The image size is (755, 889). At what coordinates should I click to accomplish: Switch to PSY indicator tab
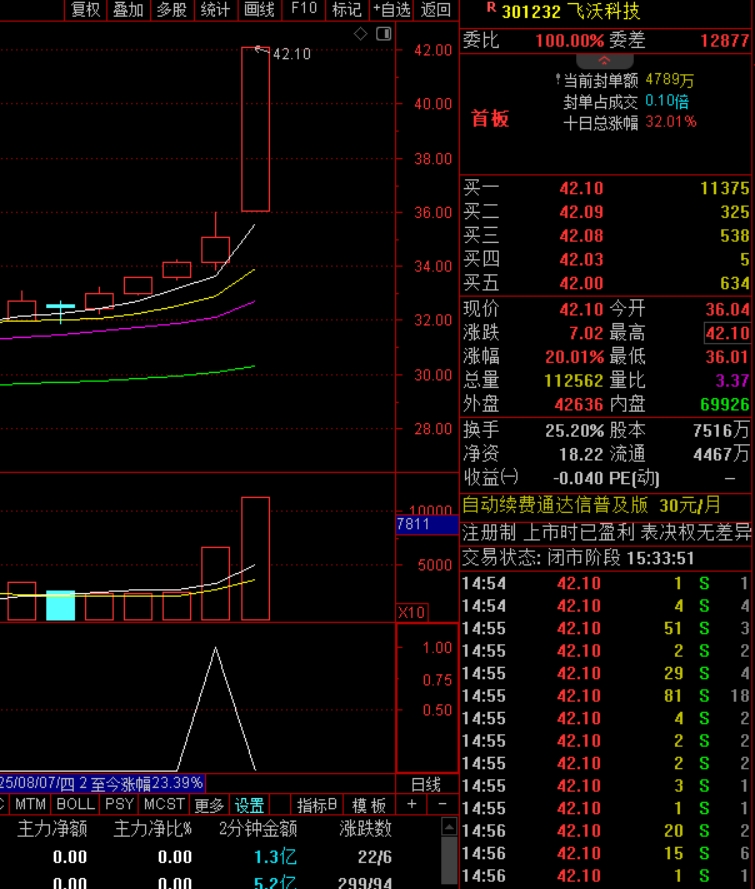(119, 804)
